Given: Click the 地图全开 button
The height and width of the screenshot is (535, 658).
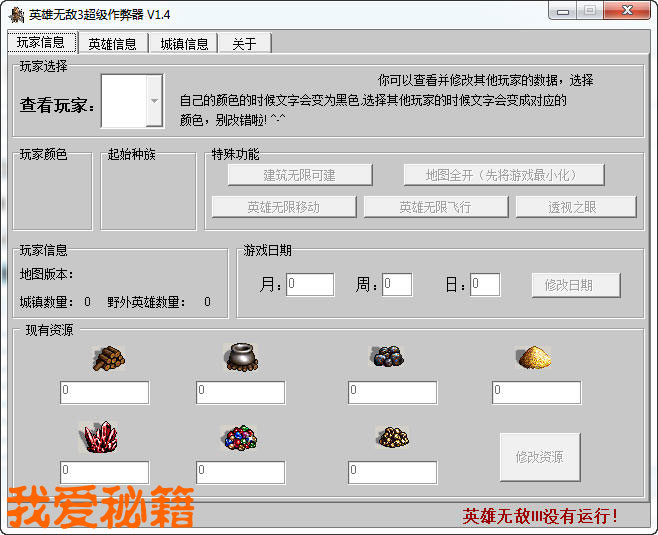Looking at the screenshot, I should click(504, 175).
